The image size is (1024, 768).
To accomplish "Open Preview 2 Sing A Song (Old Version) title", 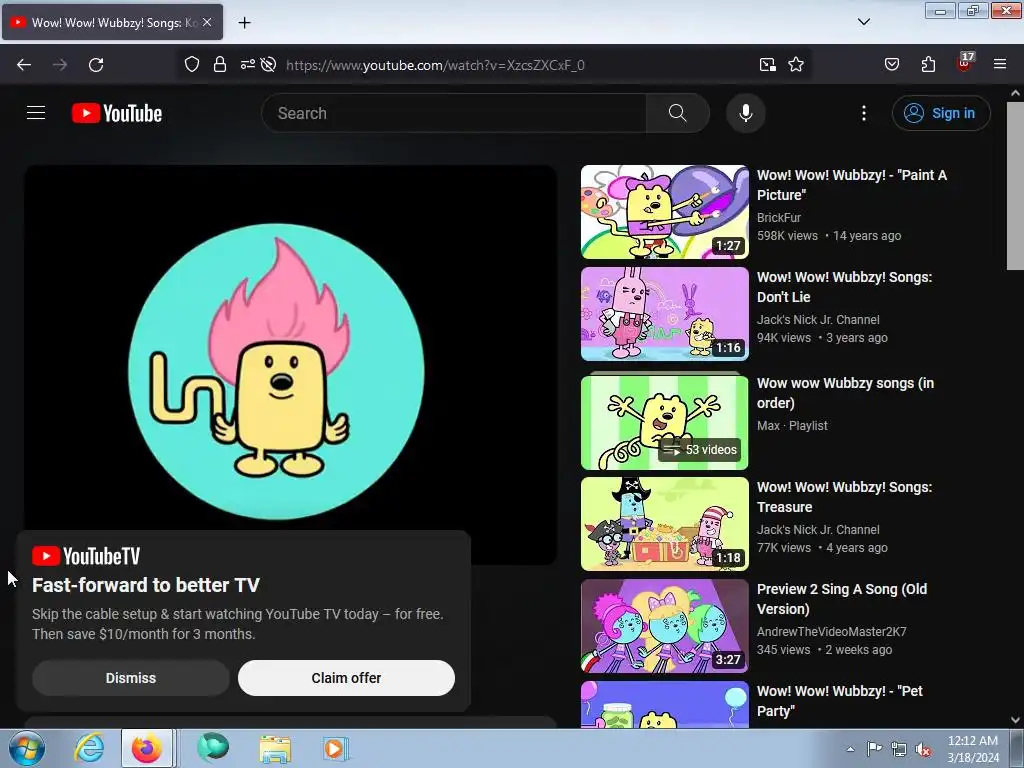I will click(842, 599).
